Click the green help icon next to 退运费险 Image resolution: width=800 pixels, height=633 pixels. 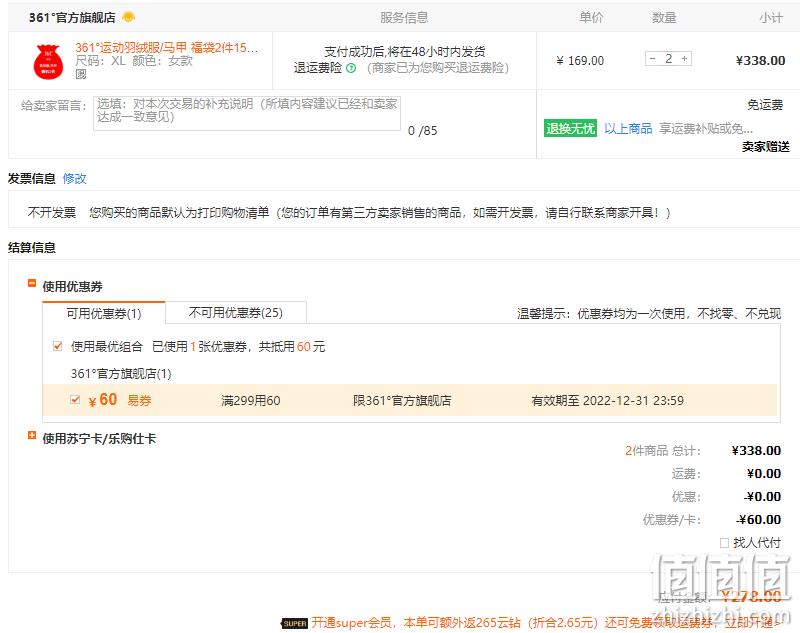click(351, 68)
